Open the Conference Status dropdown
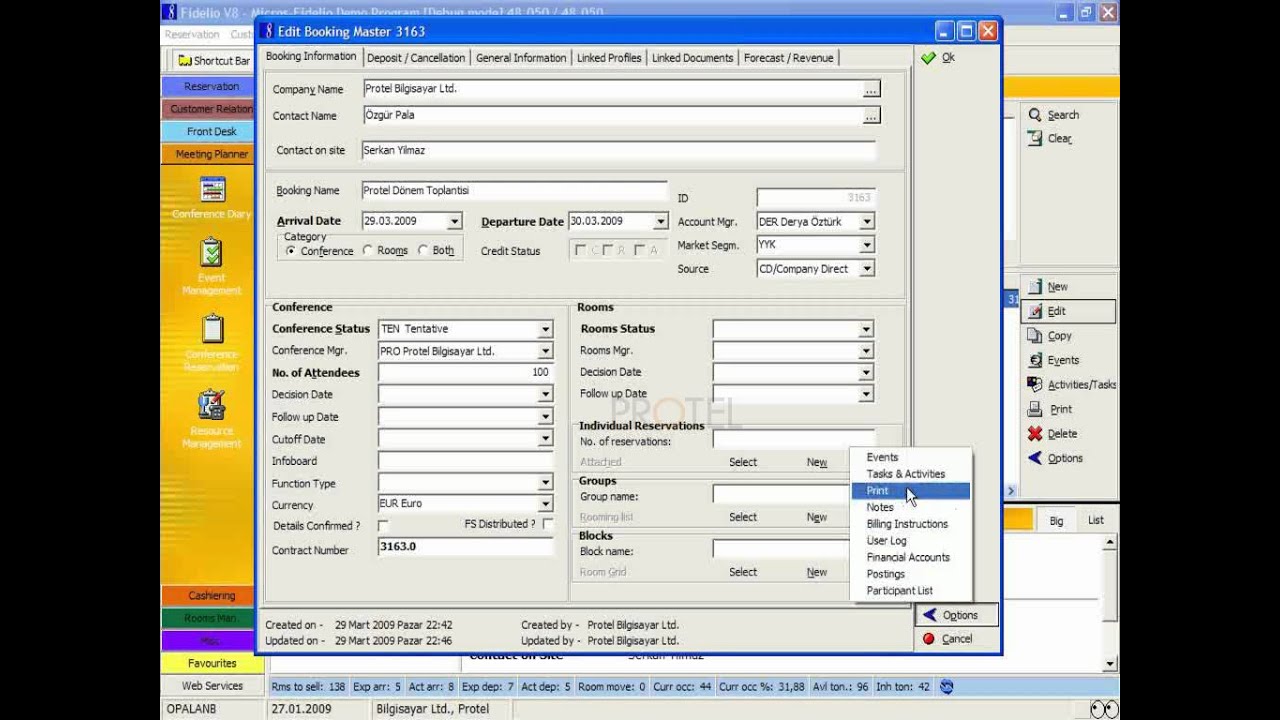The image size is (1280, 720). 545,329
